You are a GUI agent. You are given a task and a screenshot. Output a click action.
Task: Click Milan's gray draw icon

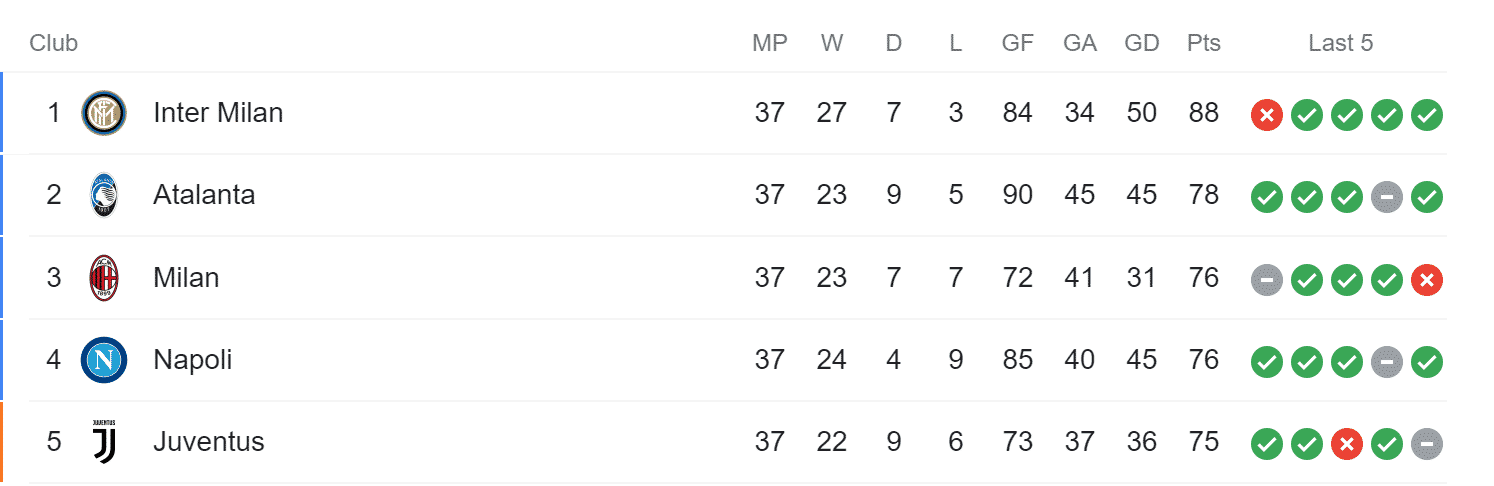click(1266, 280)
